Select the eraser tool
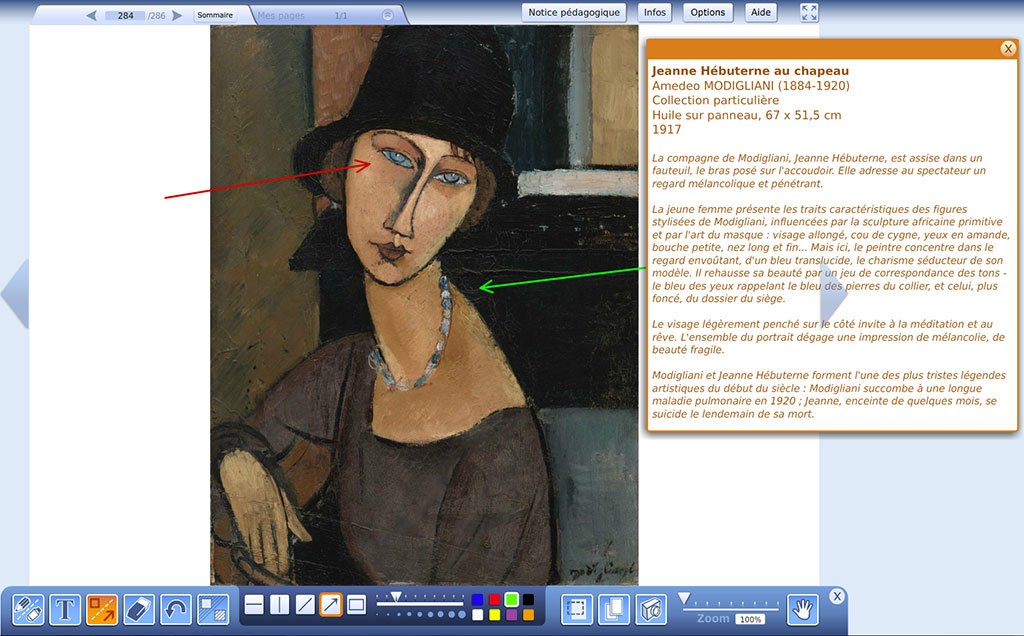The width and height of the screenshot is (1024, 636). 139,608
